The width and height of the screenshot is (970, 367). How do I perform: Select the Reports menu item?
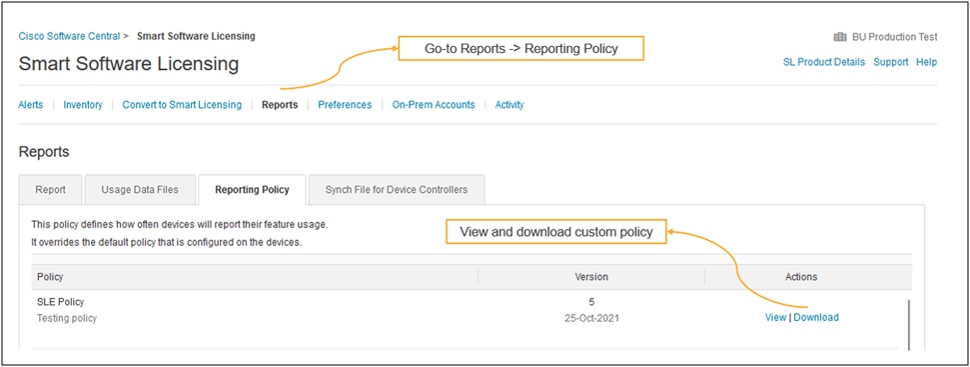click(x=280, y=105)
